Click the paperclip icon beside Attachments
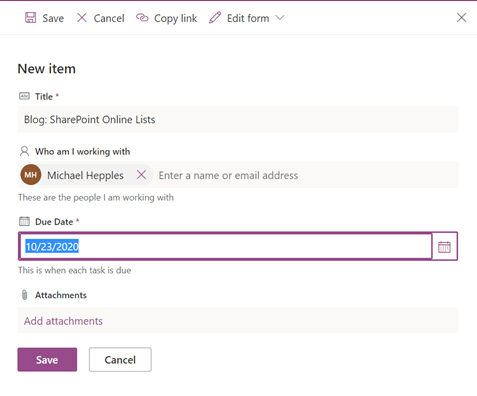Viewport: 477px width, 396px height. 24,295
